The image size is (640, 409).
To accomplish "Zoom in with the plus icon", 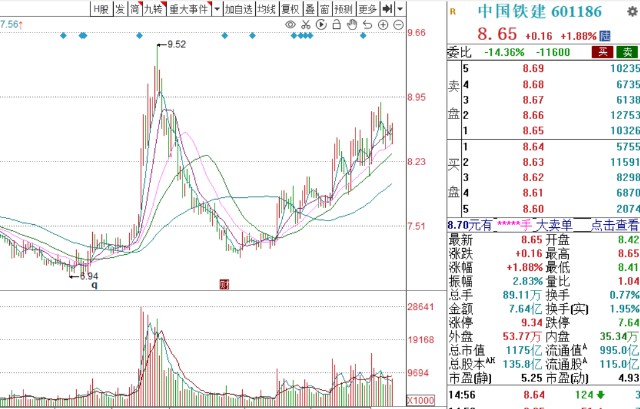I will [x=383, y=25].
